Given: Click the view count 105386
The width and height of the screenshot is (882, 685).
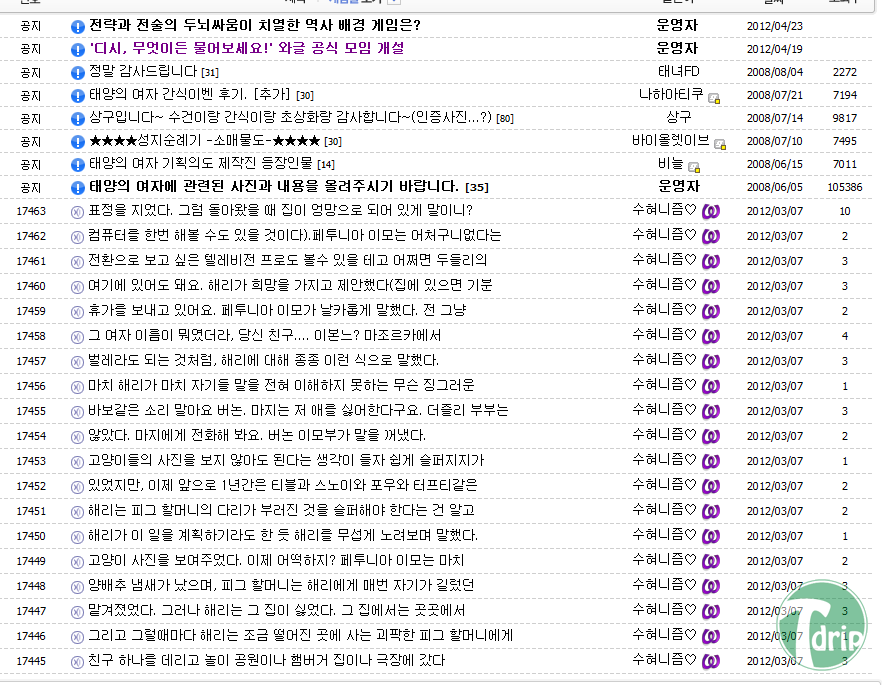Looking at the screenshot, I should [x=844, y=187].
